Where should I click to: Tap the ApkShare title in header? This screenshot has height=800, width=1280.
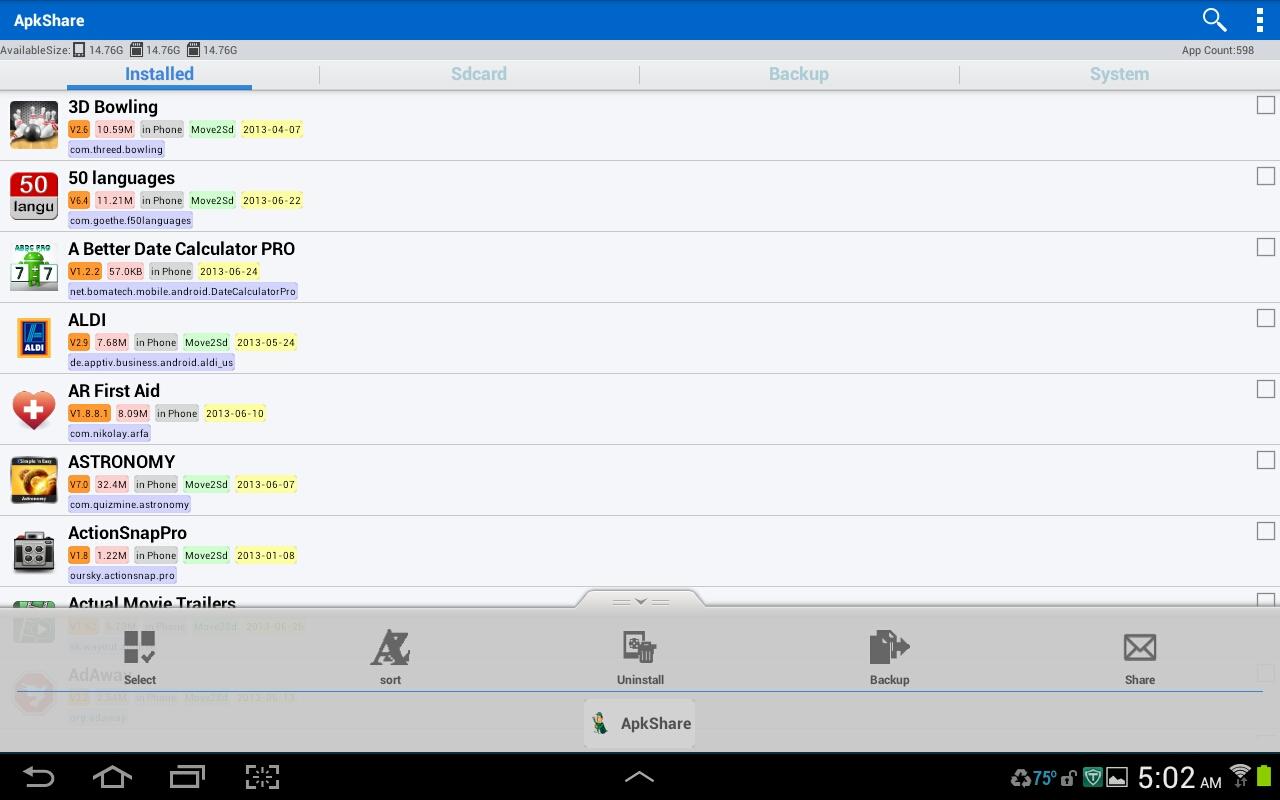click(49, 20)
